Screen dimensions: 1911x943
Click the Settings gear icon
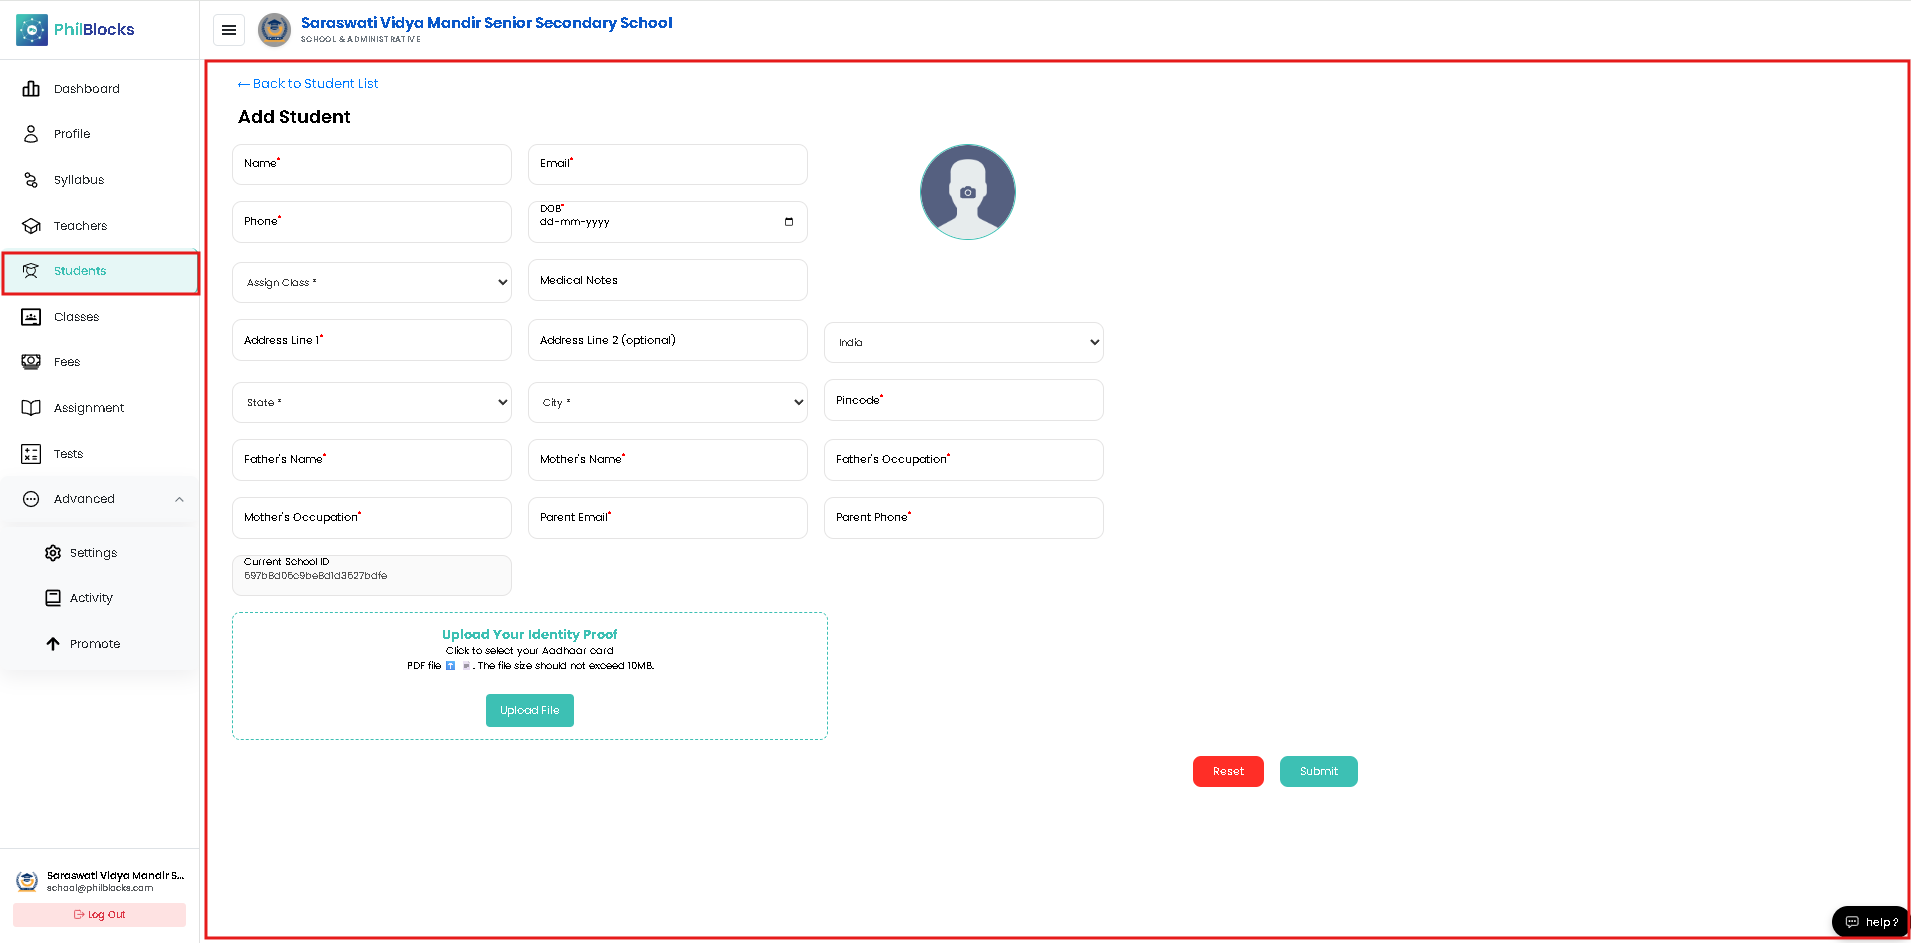click(x=53, y=553)
